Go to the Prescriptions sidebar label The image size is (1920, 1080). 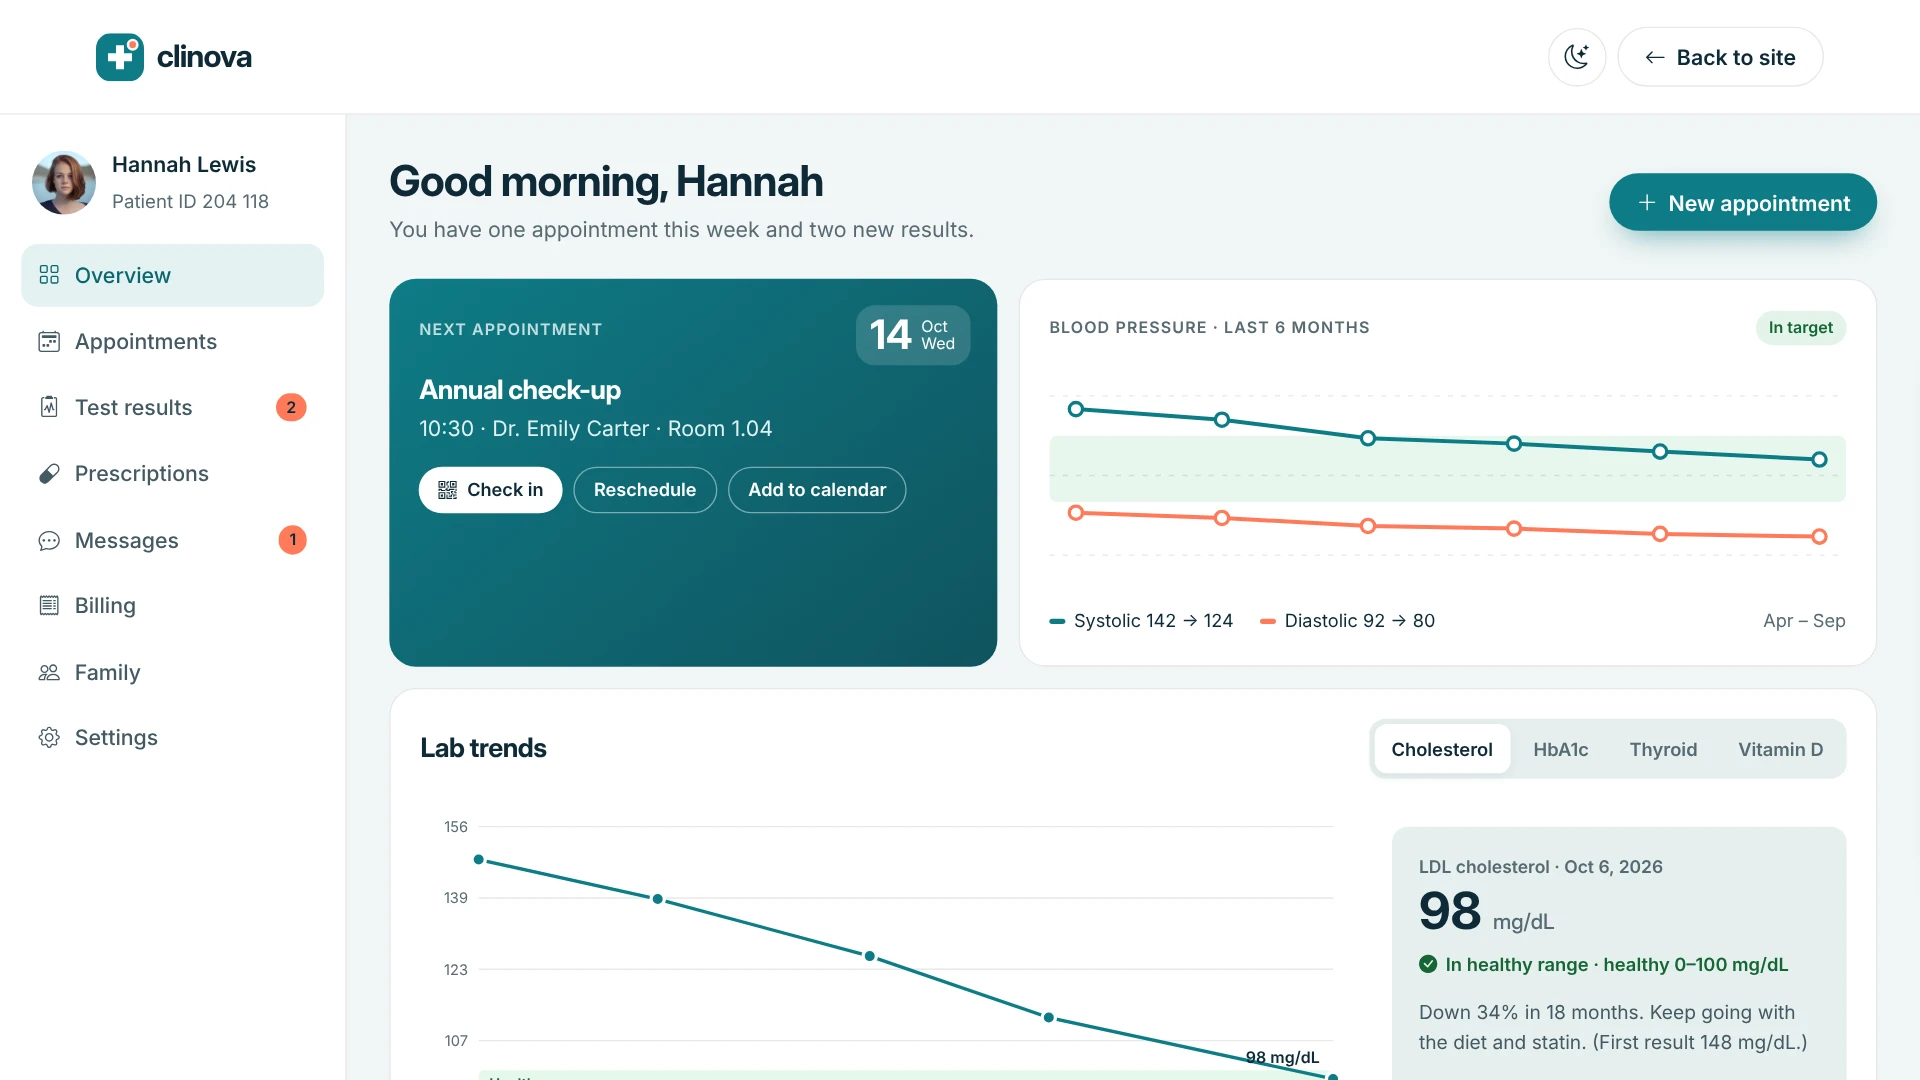[x=142, y=474]
